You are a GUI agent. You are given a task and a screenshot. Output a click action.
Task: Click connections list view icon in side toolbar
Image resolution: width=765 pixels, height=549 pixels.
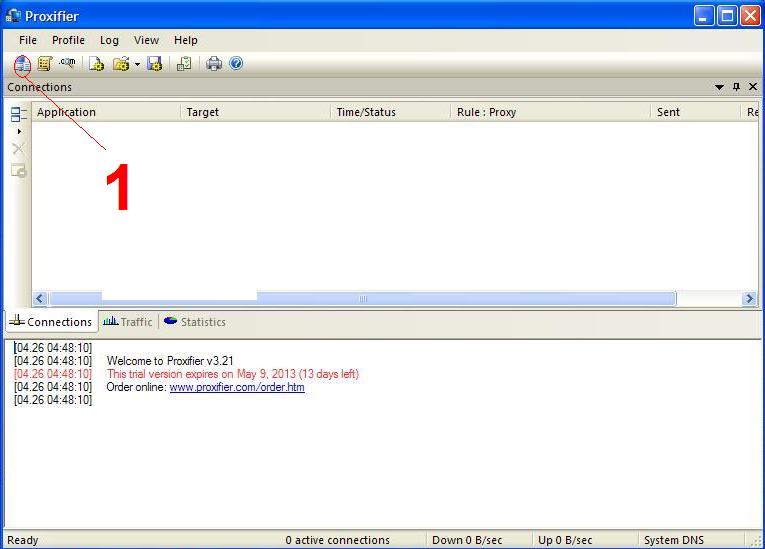click(x=19, y=115)
